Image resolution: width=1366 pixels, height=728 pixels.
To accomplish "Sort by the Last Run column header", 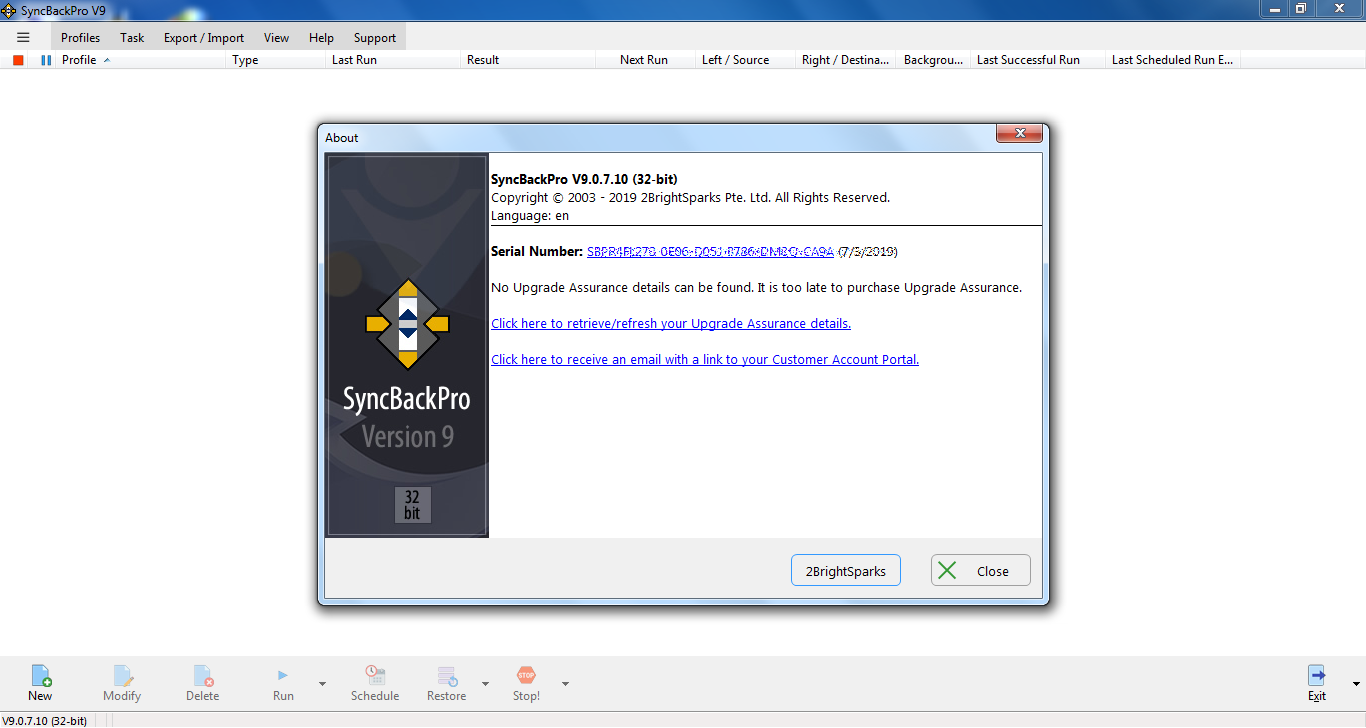I will (x=394, y=60).
